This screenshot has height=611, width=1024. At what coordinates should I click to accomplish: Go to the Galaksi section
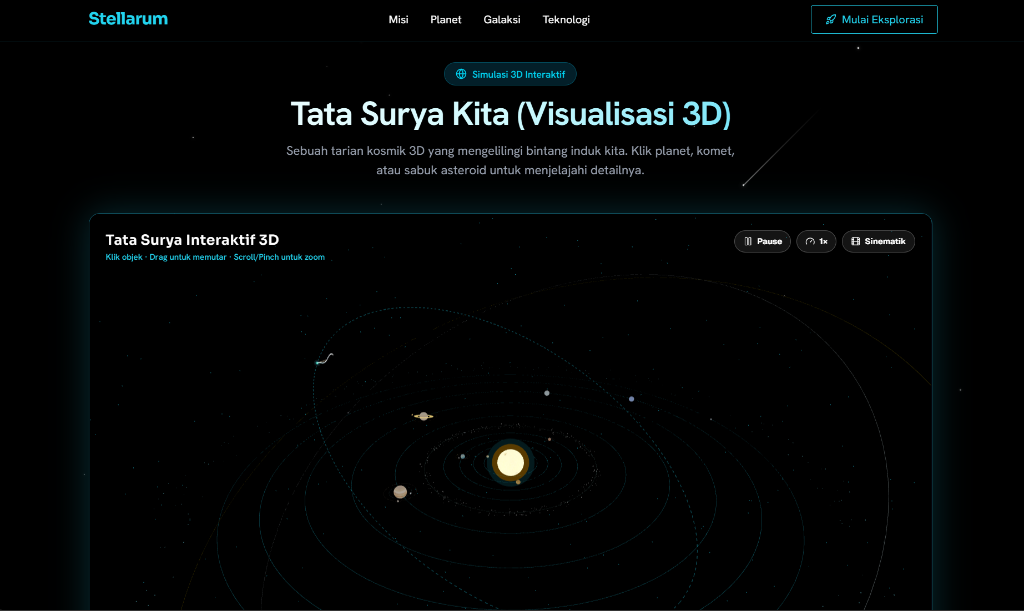point(502,20)
